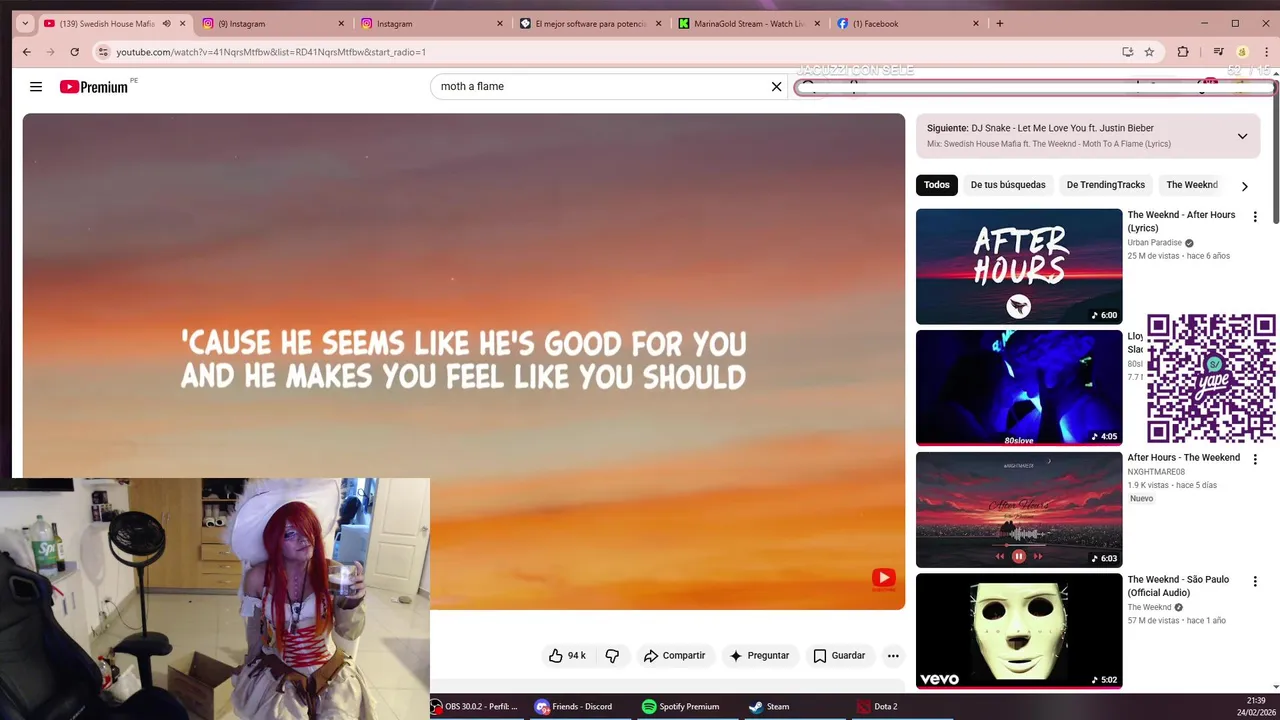Switch to the second Instagram tab
Viewport: 1280px width, 720px height.
[430, 23]
